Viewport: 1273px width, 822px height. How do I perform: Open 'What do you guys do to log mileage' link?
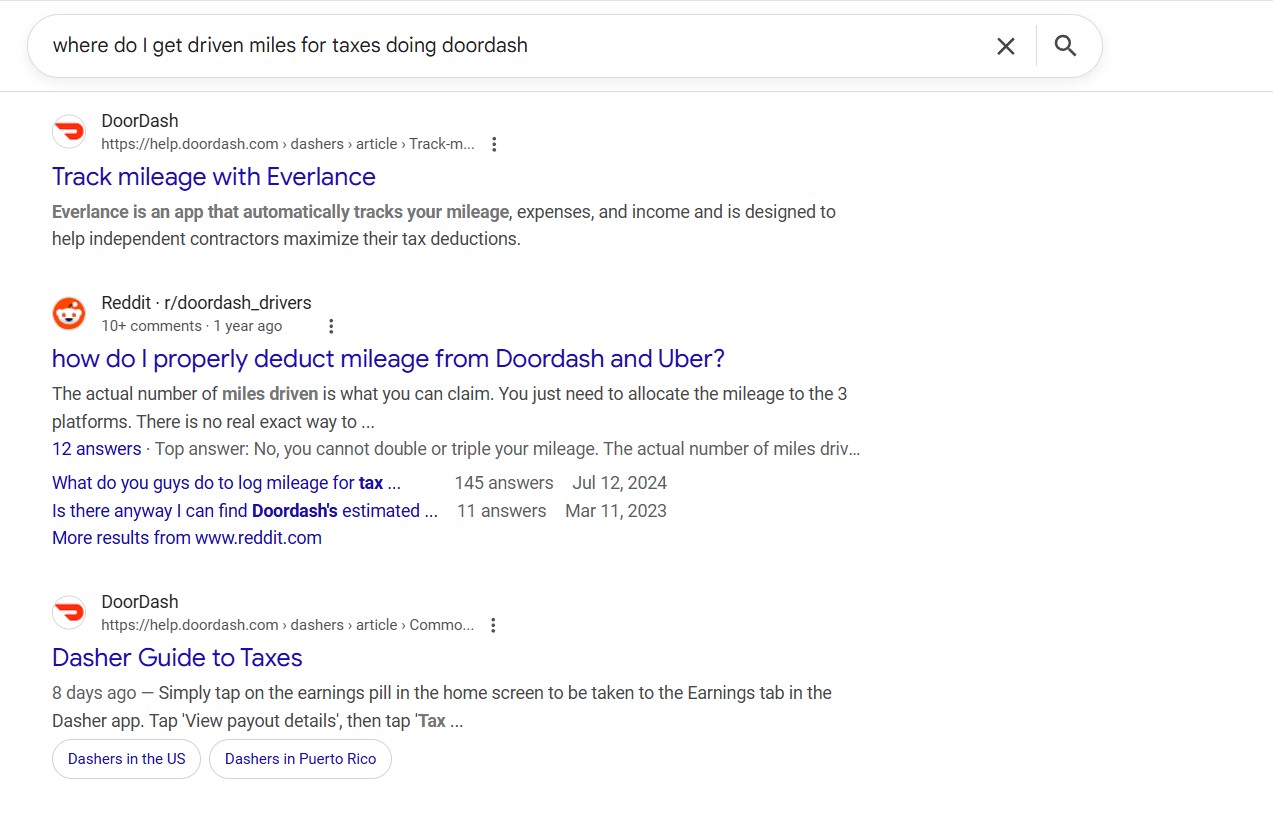coord(226,483)
